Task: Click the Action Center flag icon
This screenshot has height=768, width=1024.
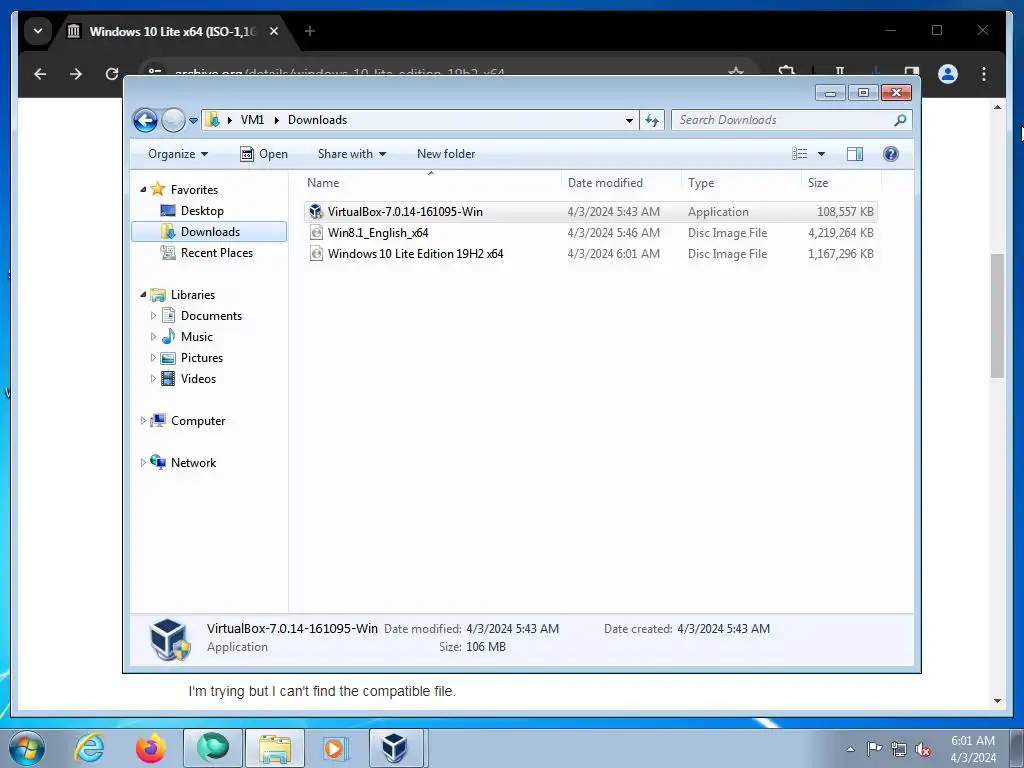Action: pyautogui.click(x=874, y=749)
